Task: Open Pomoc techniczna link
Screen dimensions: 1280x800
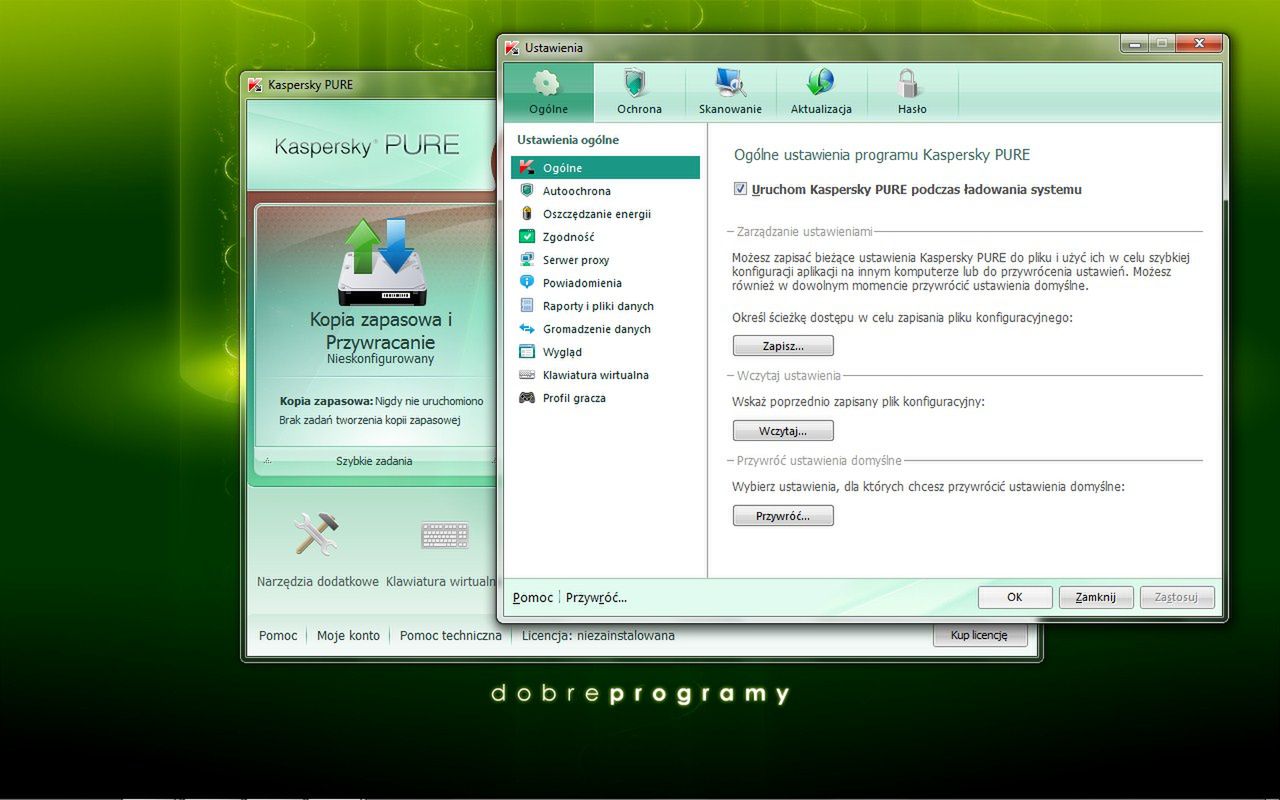Action: click(x=451, y=635)
